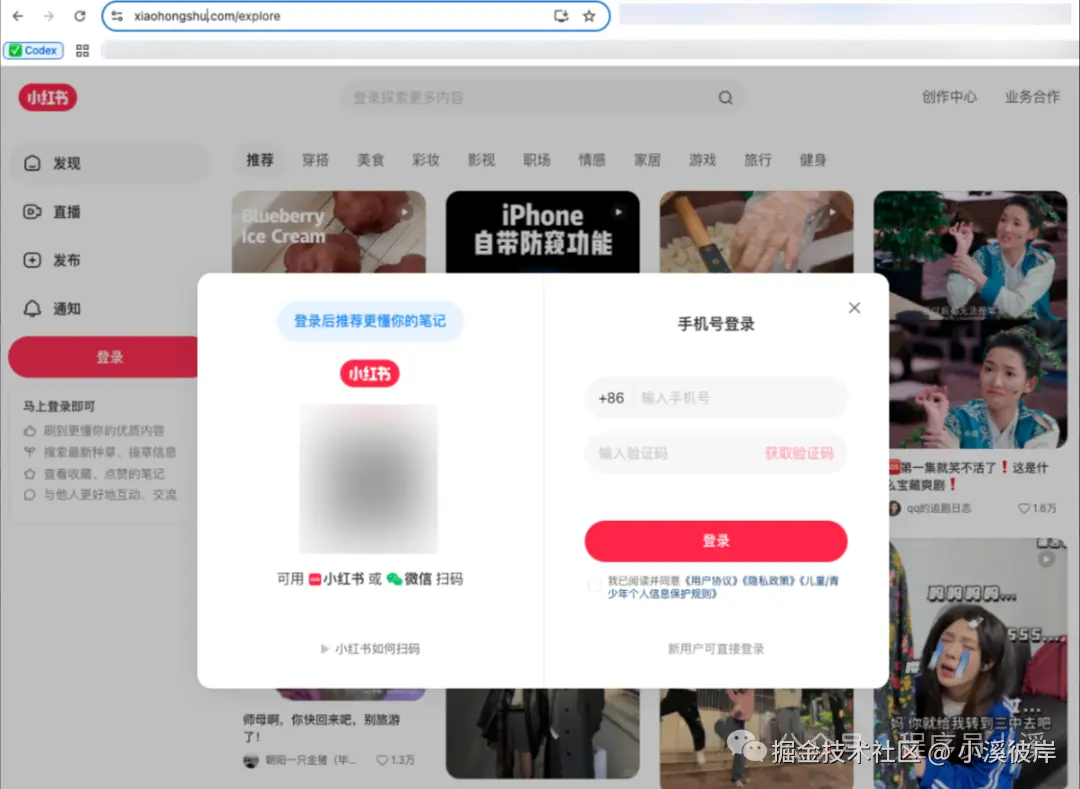Image resolution: width=1080 pixels, height=789 pixels.
Task: Click the play icon on Blueberry video
Action: pyautogui.click(x=404, y=212)
